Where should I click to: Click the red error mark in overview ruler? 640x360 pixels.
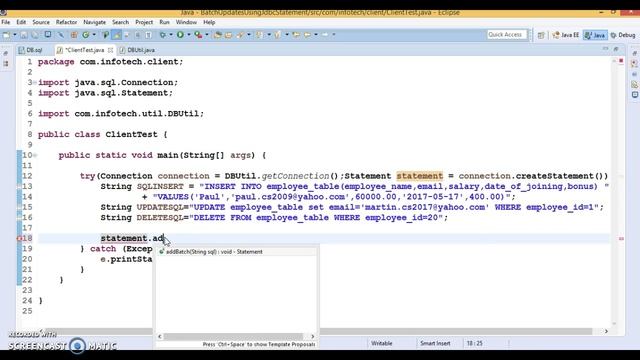pos(621,238)
